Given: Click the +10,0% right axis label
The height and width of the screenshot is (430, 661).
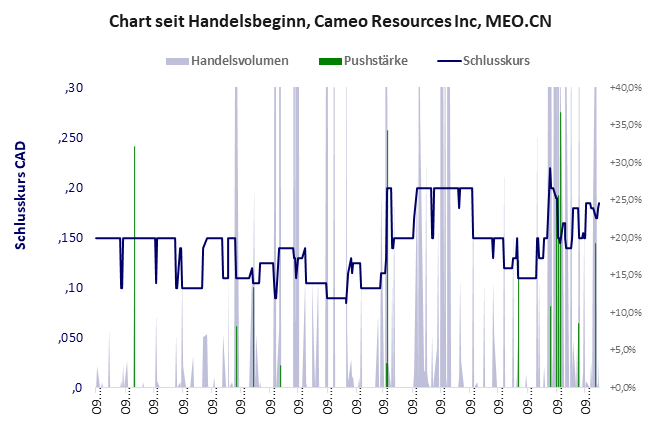Looking at the screenshot, I should coord(627,313).
